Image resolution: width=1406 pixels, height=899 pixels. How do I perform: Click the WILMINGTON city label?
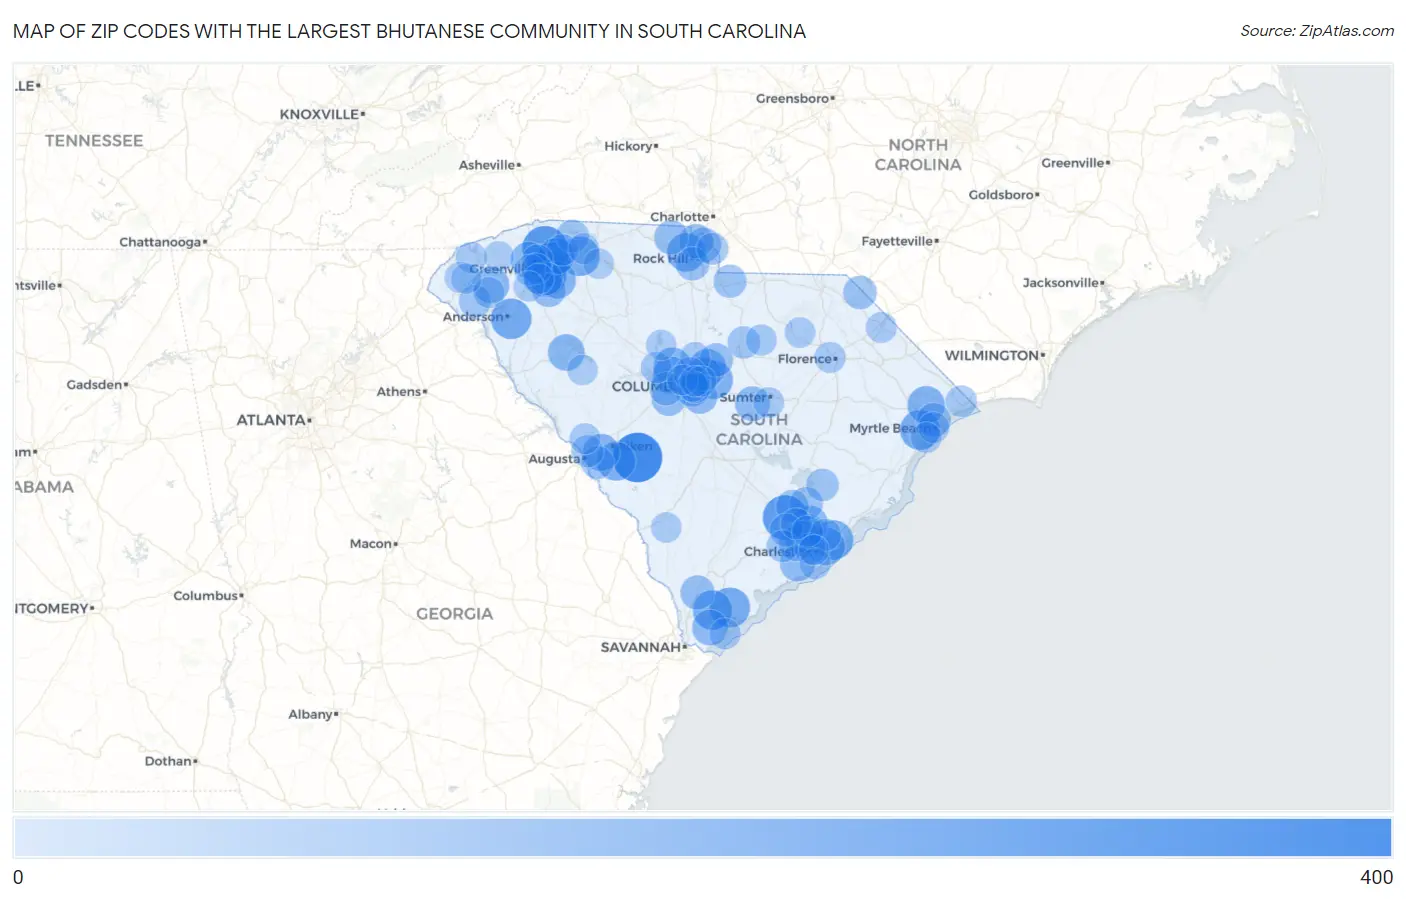tap(995, 355)
